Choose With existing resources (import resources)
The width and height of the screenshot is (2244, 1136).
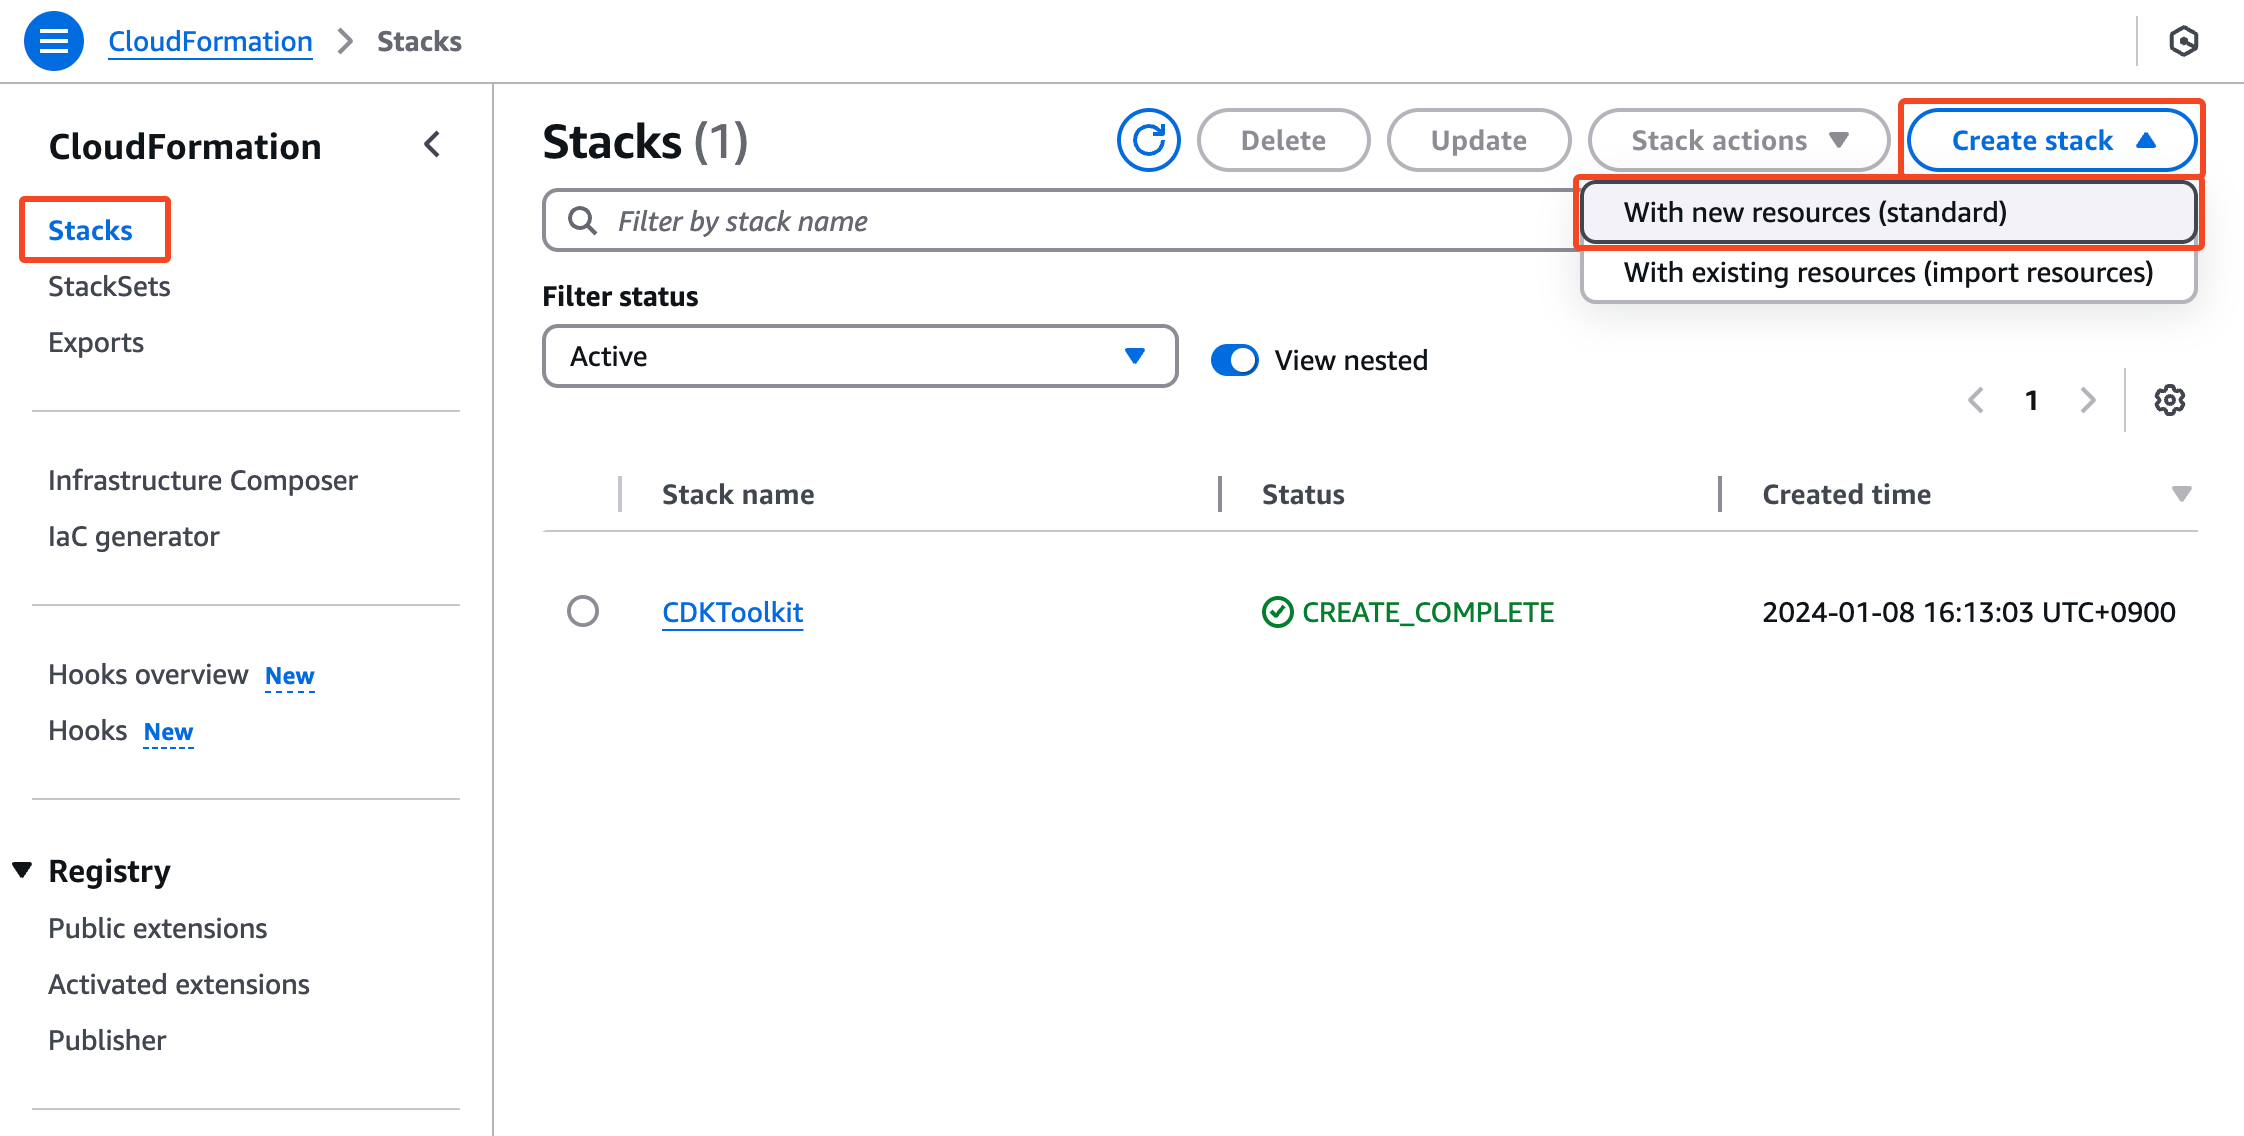pyautogui.click(x=1887, y=272)
